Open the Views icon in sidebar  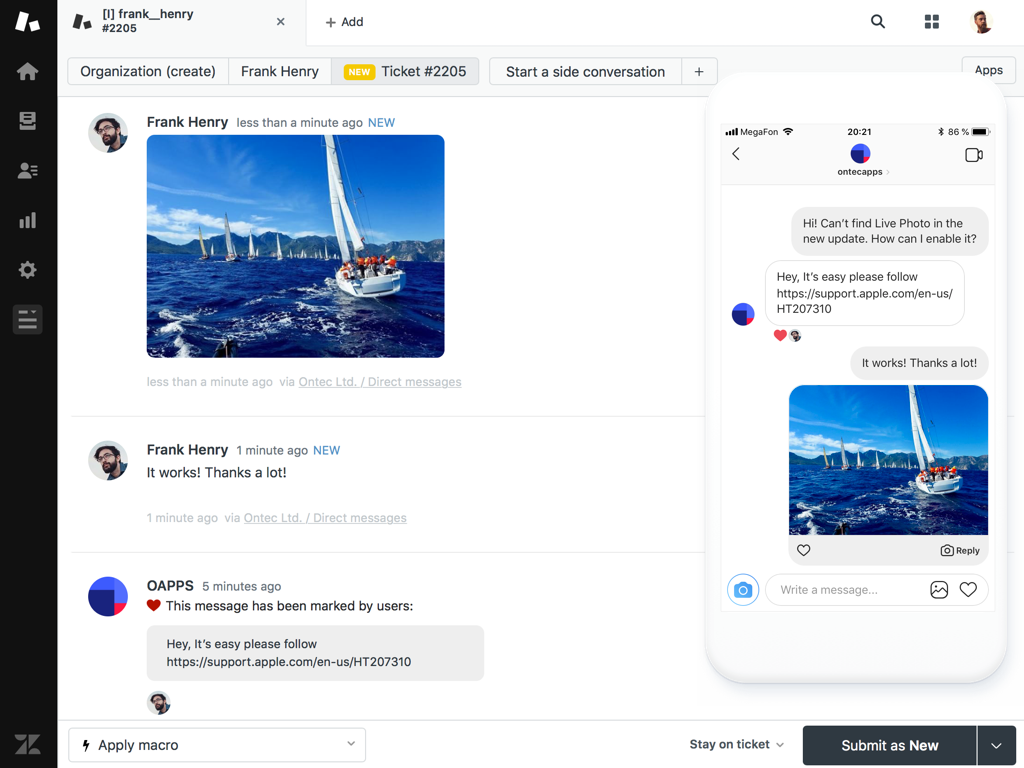click(x=28, y=121)
